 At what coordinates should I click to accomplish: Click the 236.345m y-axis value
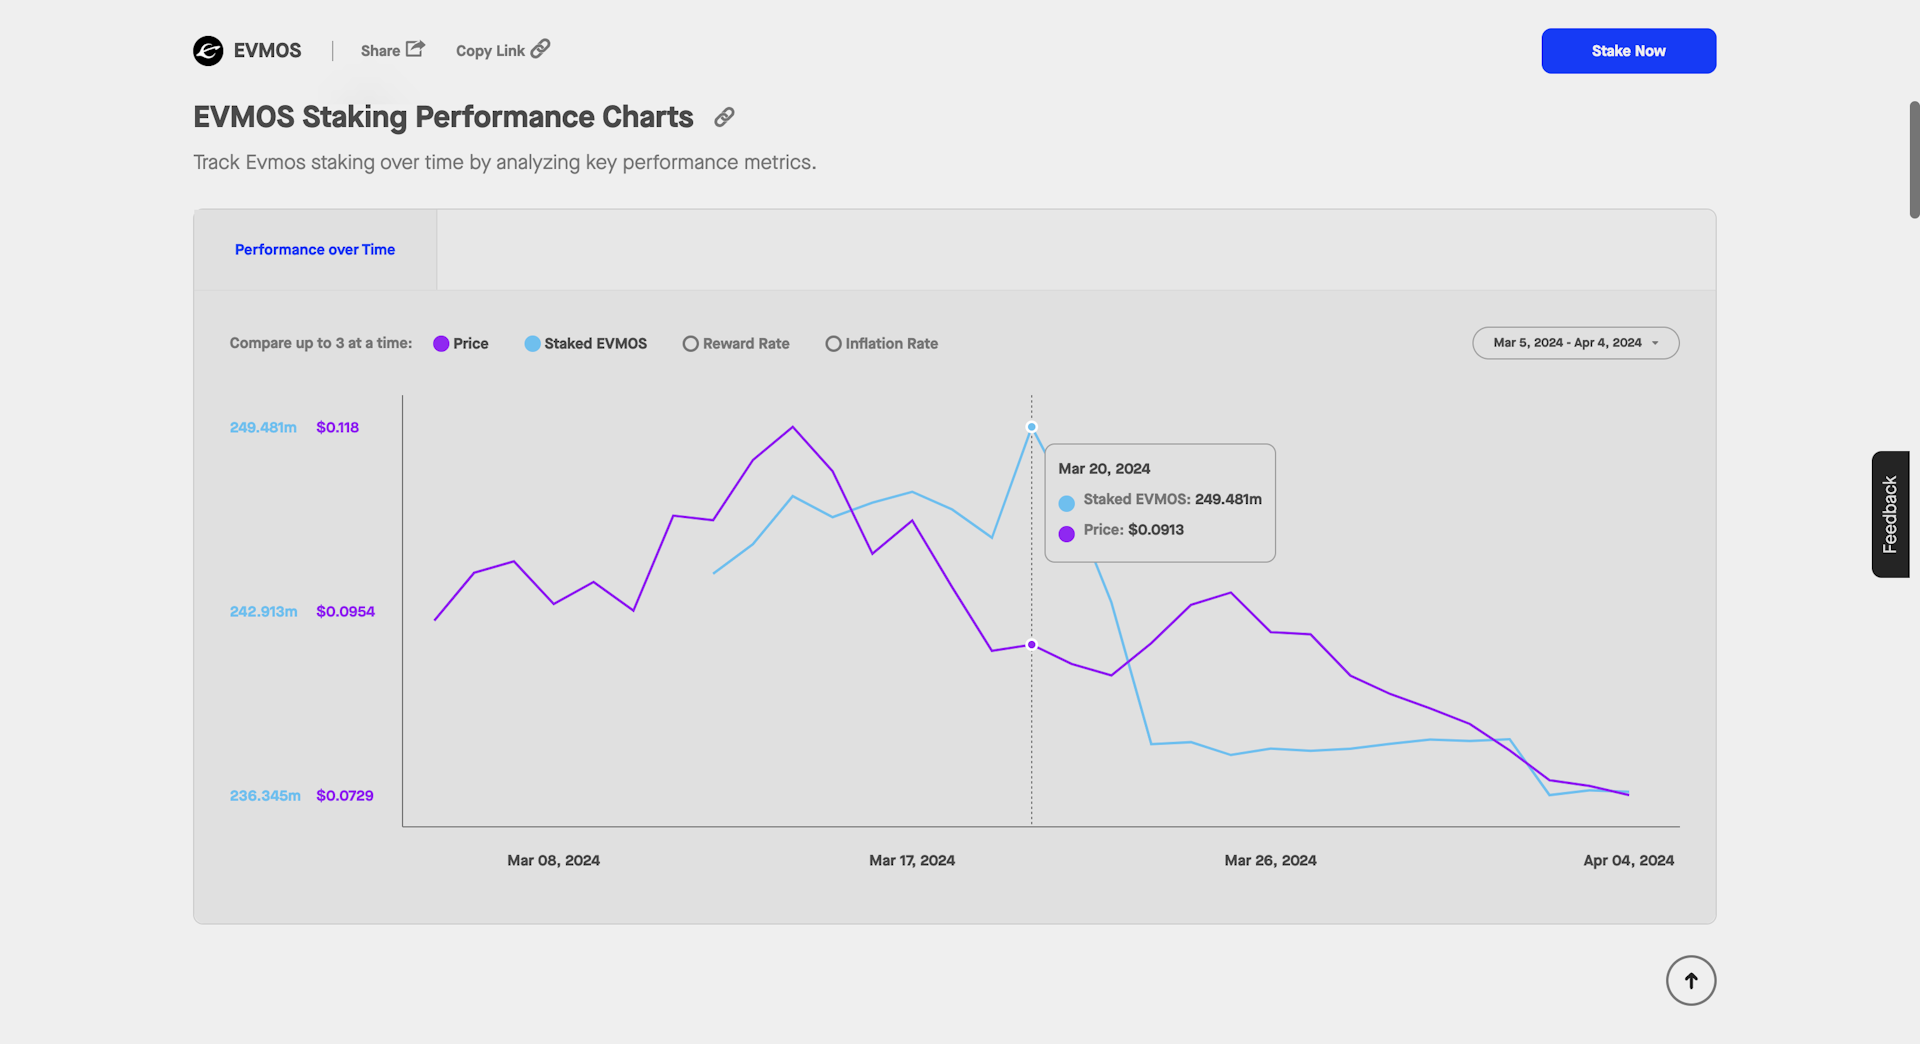[x=265, y=796]
